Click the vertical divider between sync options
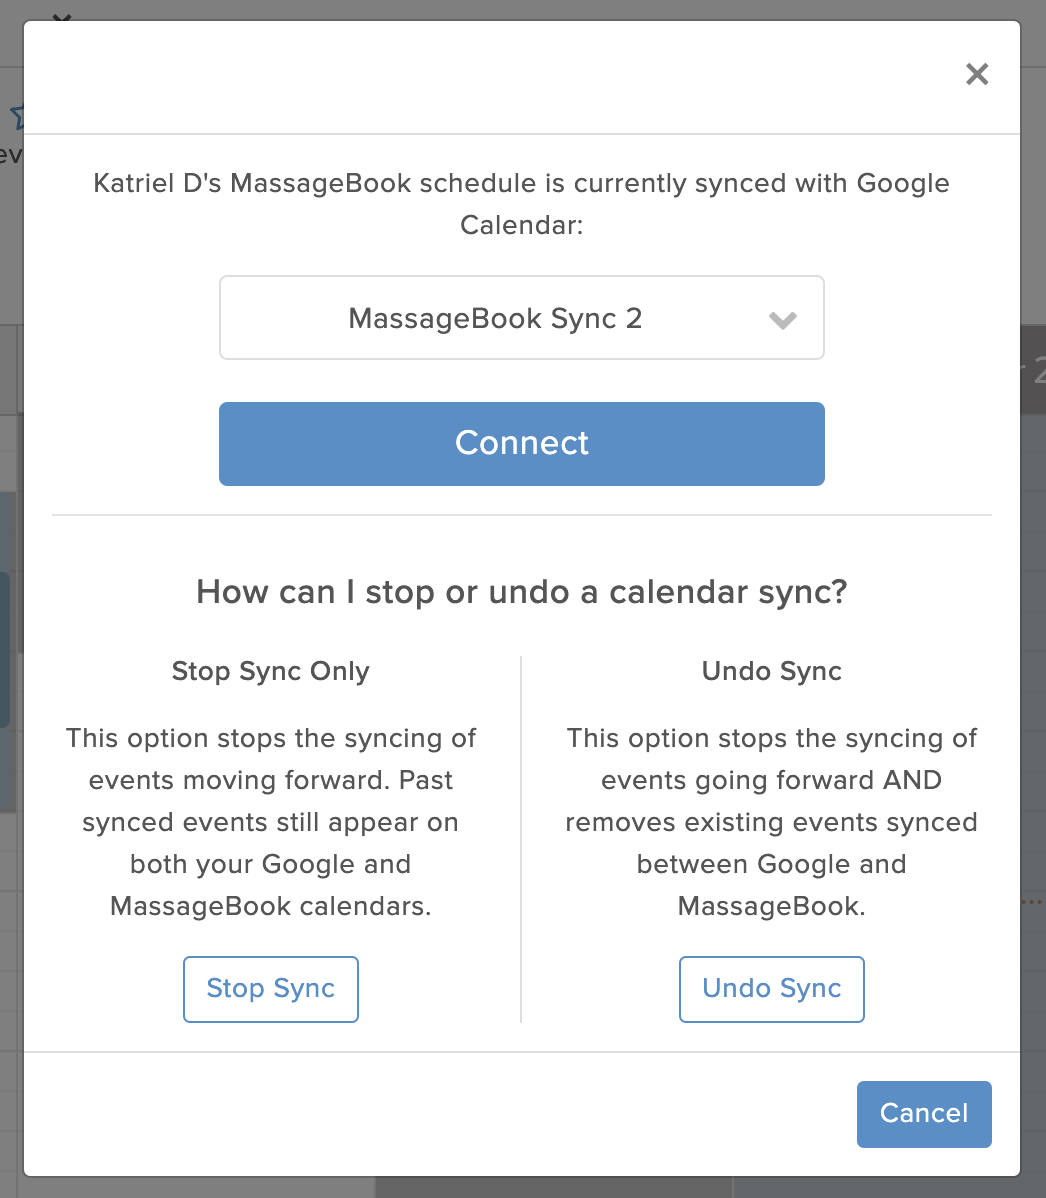This screenshot has width=1046, height=1198. [521, 839]
